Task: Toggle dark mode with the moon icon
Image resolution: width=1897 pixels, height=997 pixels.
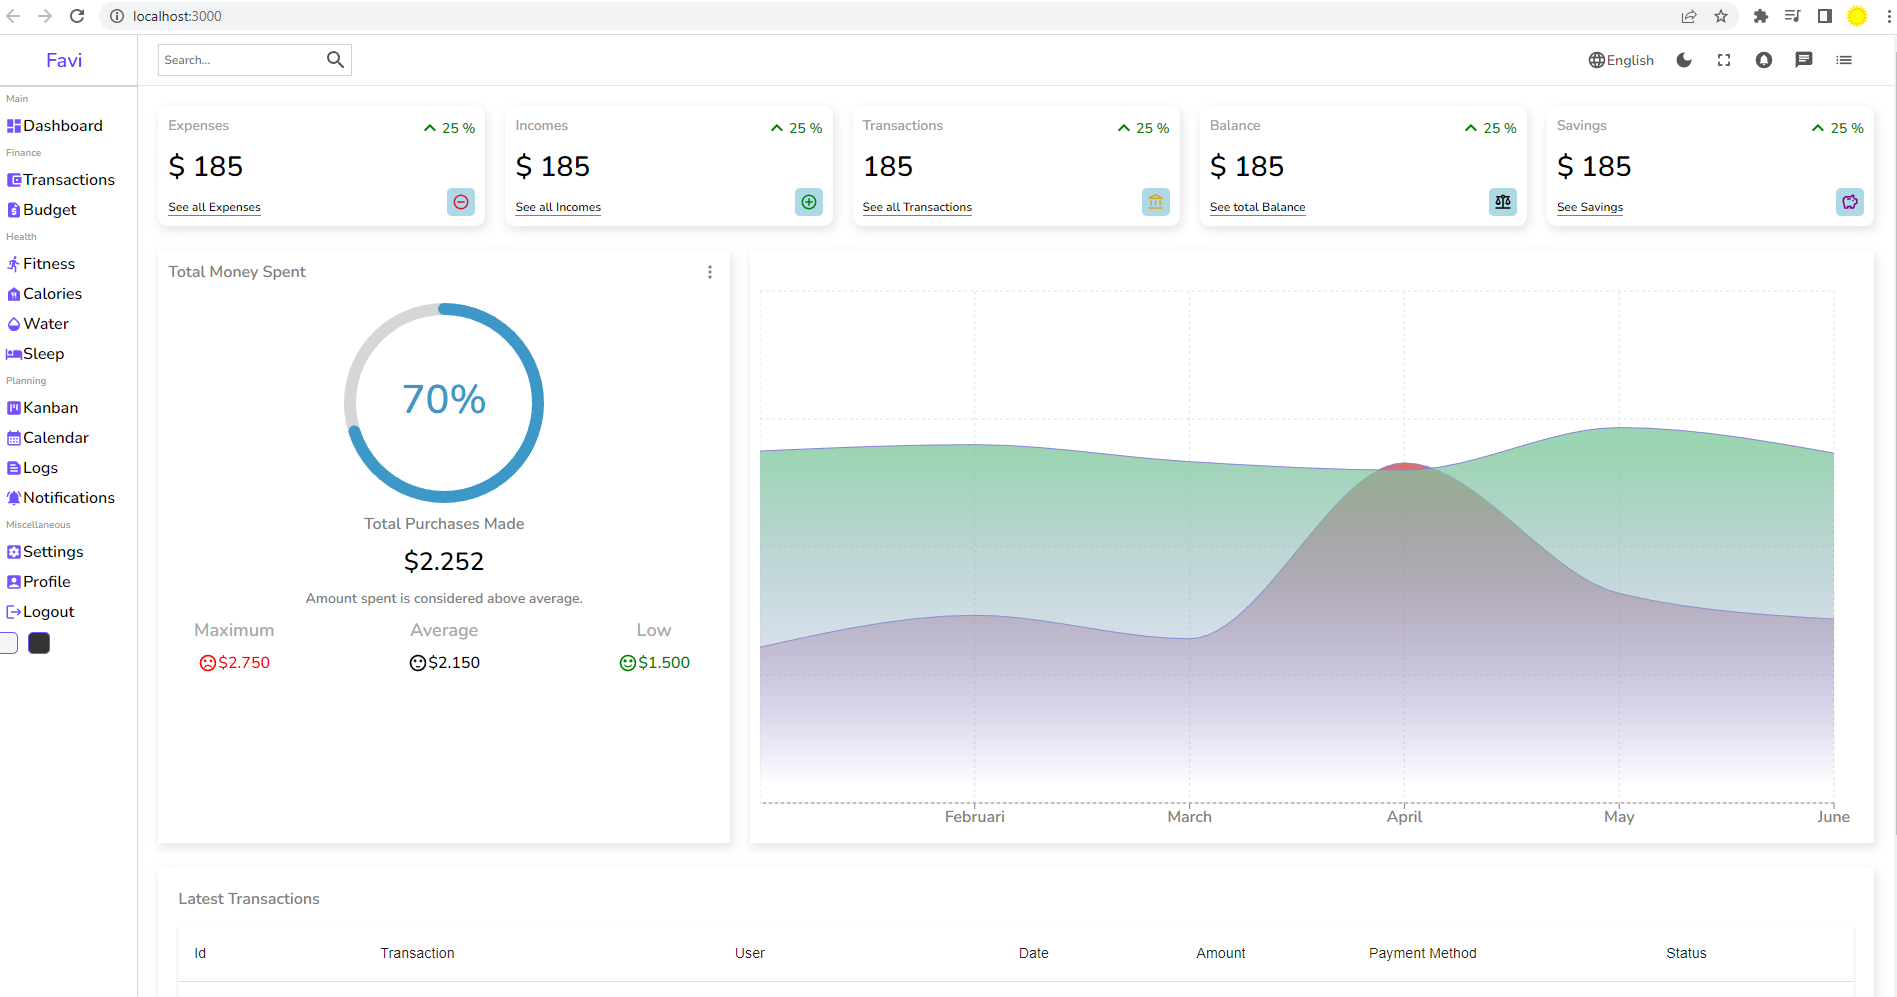Action: click(x=1684, y=60)
